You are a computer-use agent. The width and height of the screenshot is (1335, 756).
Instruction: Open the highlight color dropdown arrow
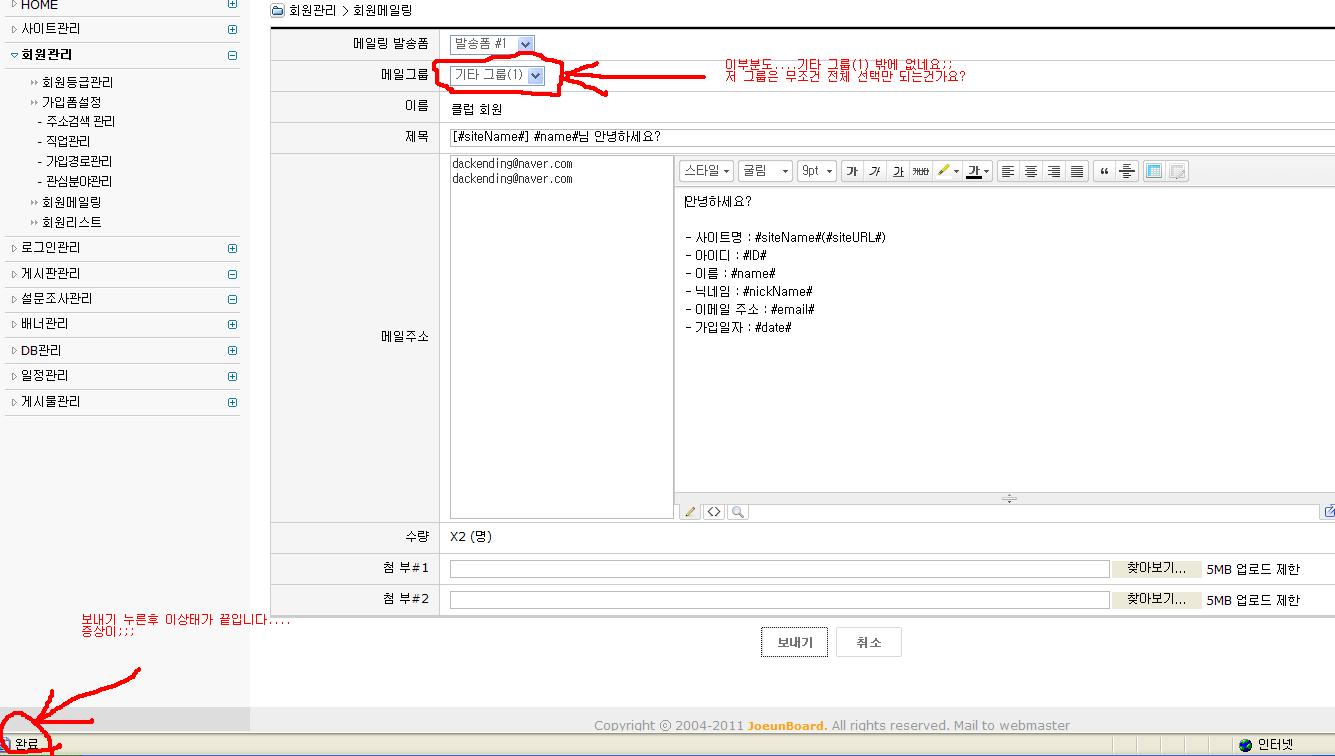pyautogui.click(x=957, y=171)
